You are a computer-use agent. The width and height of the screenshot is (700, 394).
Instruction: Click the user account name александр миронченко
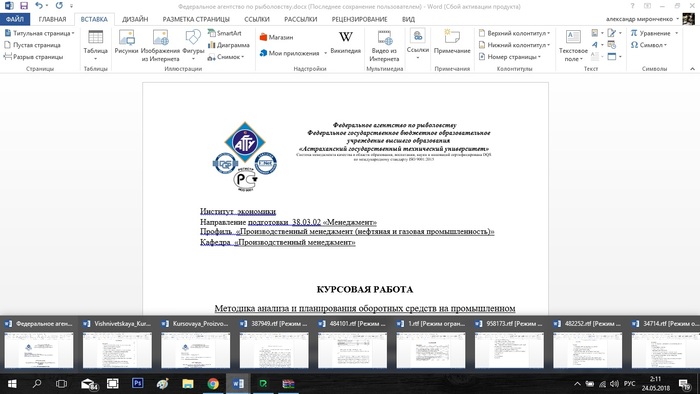(x=639, y=19)
